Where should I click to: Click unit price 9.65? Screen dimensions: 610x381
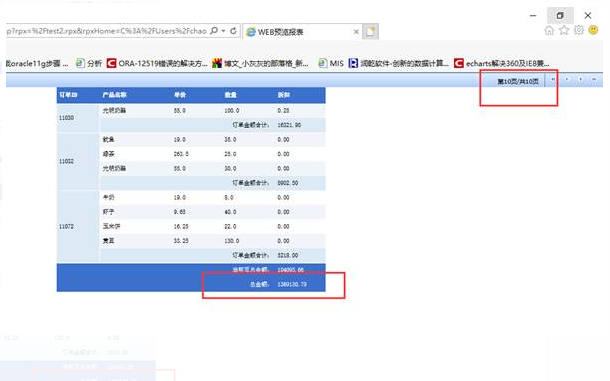[x=180, y=212]
